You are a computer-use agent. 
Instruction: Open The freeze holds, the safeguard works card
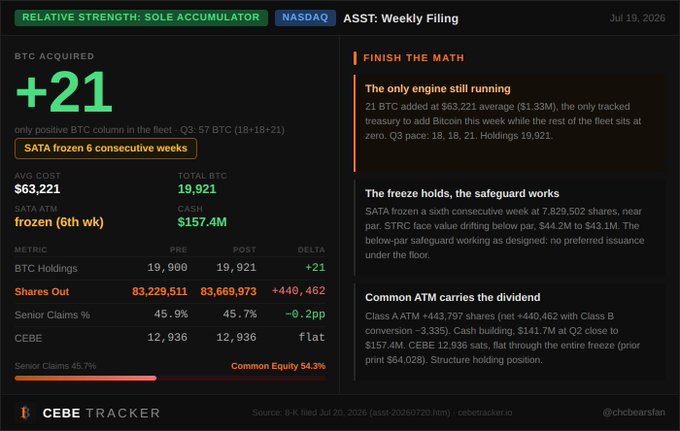click(510, 228)
